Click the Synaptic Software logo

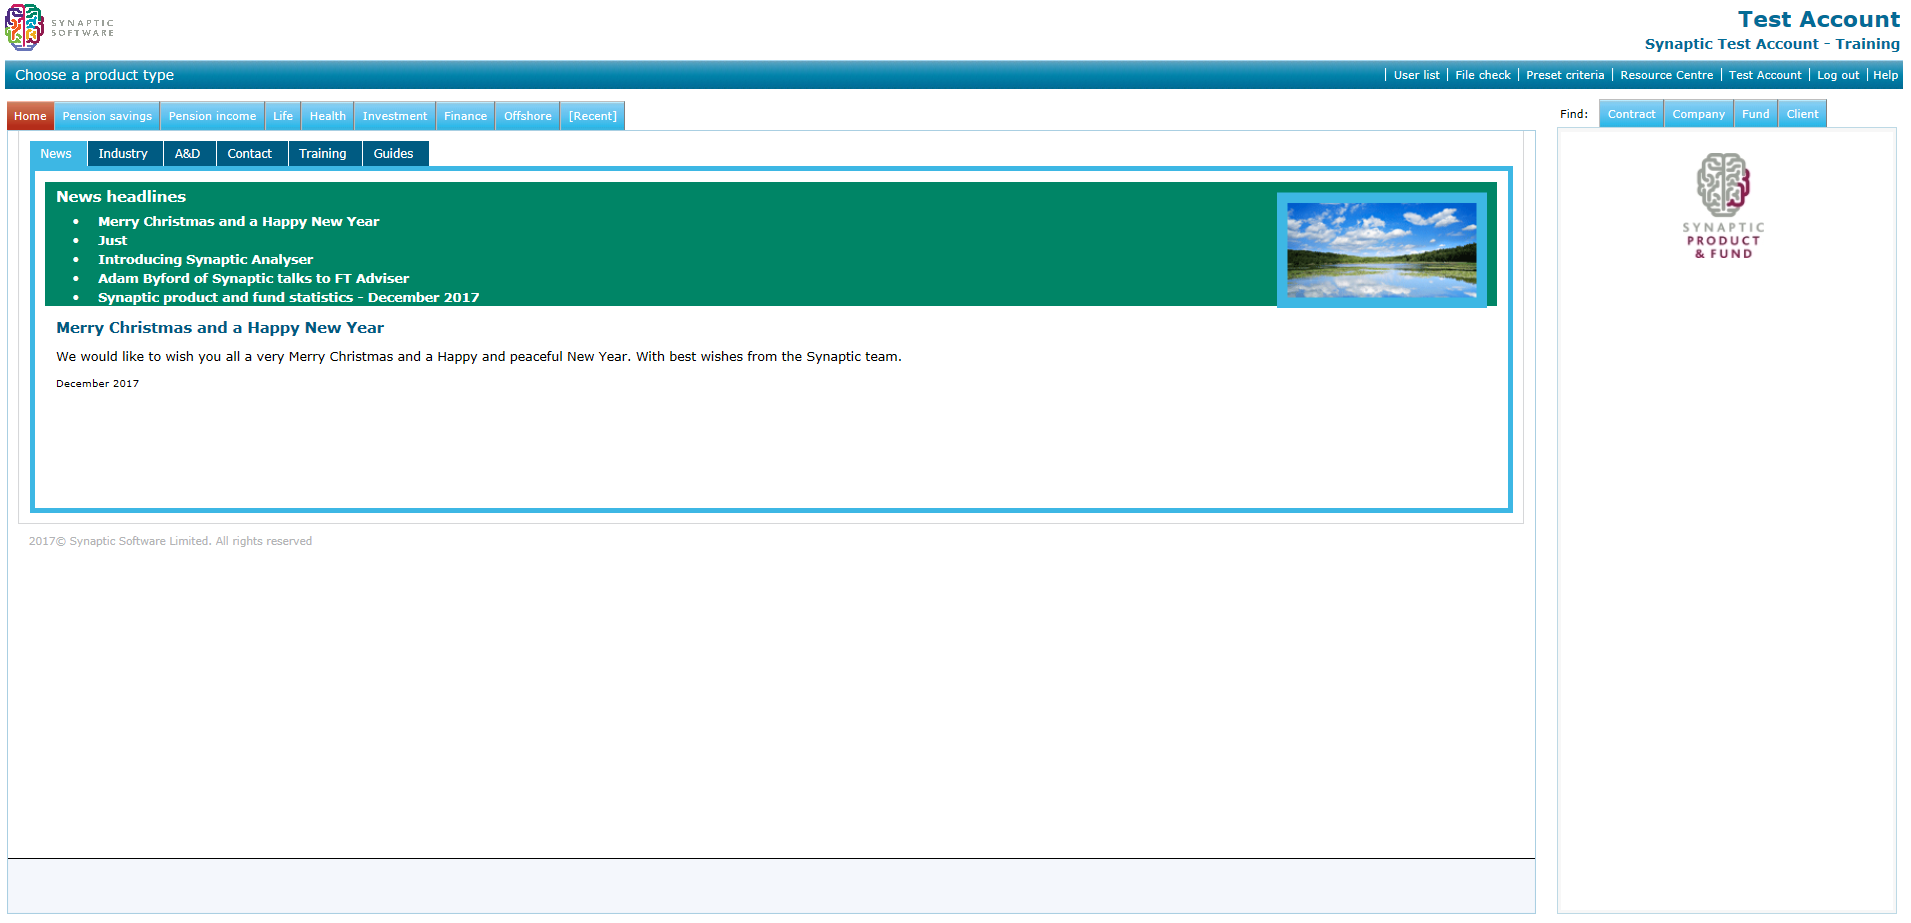click(x=60, y=27)
